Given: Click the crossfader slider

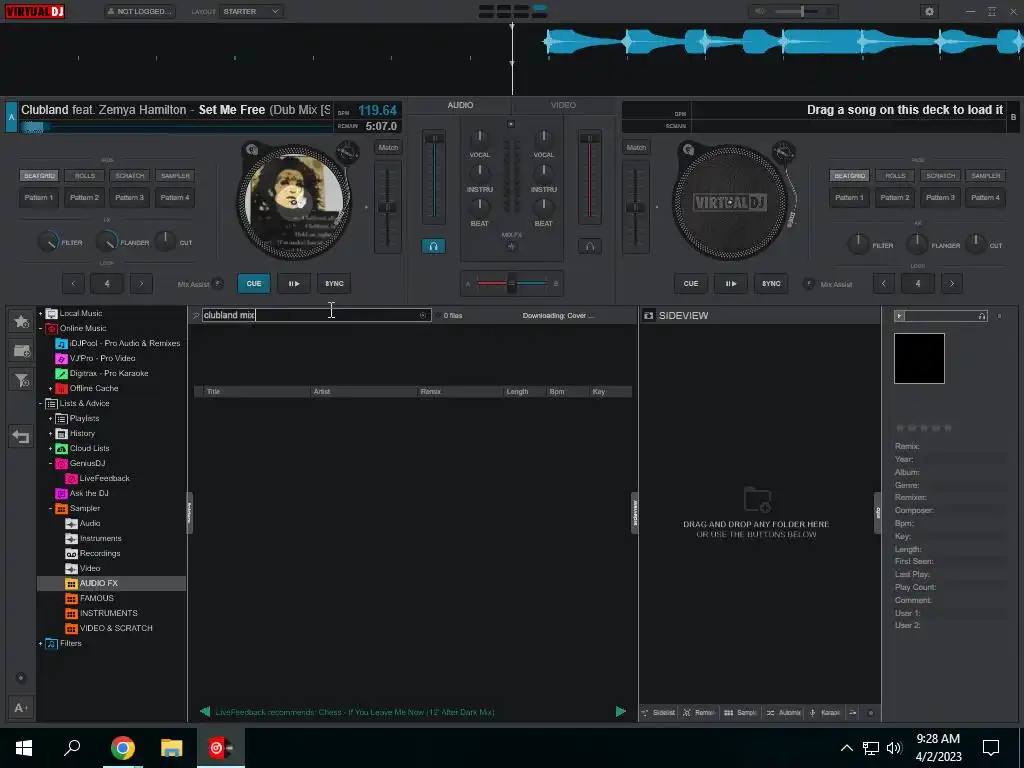Looking at the screenshot, I should [511, 283].
